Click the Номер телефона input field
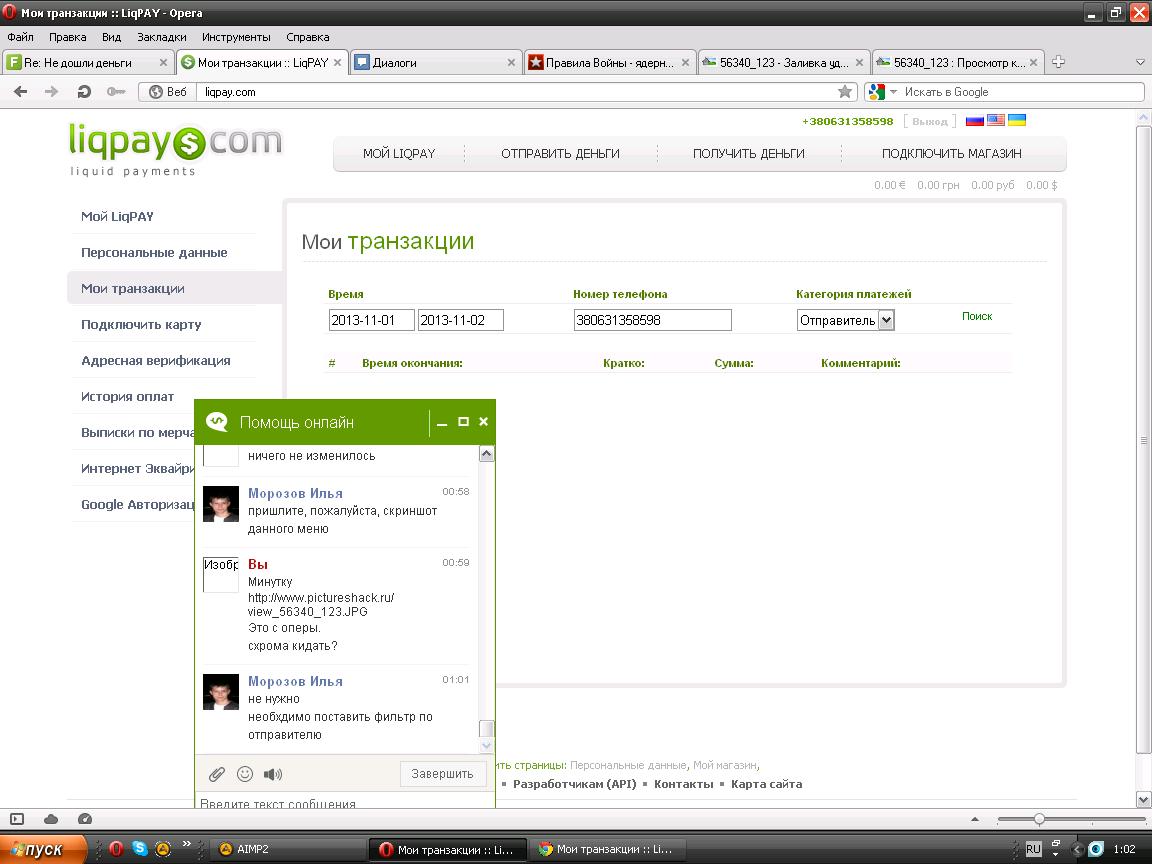The image size is (1152, 864). [x=652, y=320]
